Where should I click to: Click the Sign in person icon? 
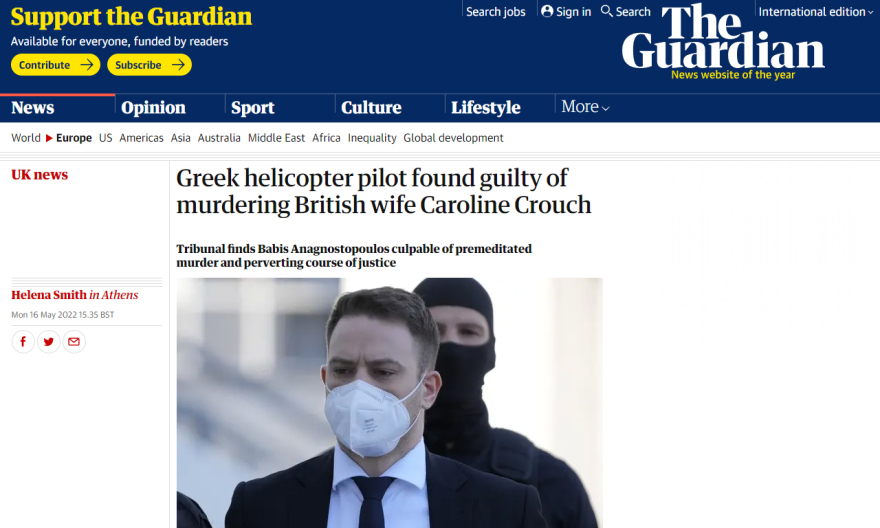coord(547,11)
